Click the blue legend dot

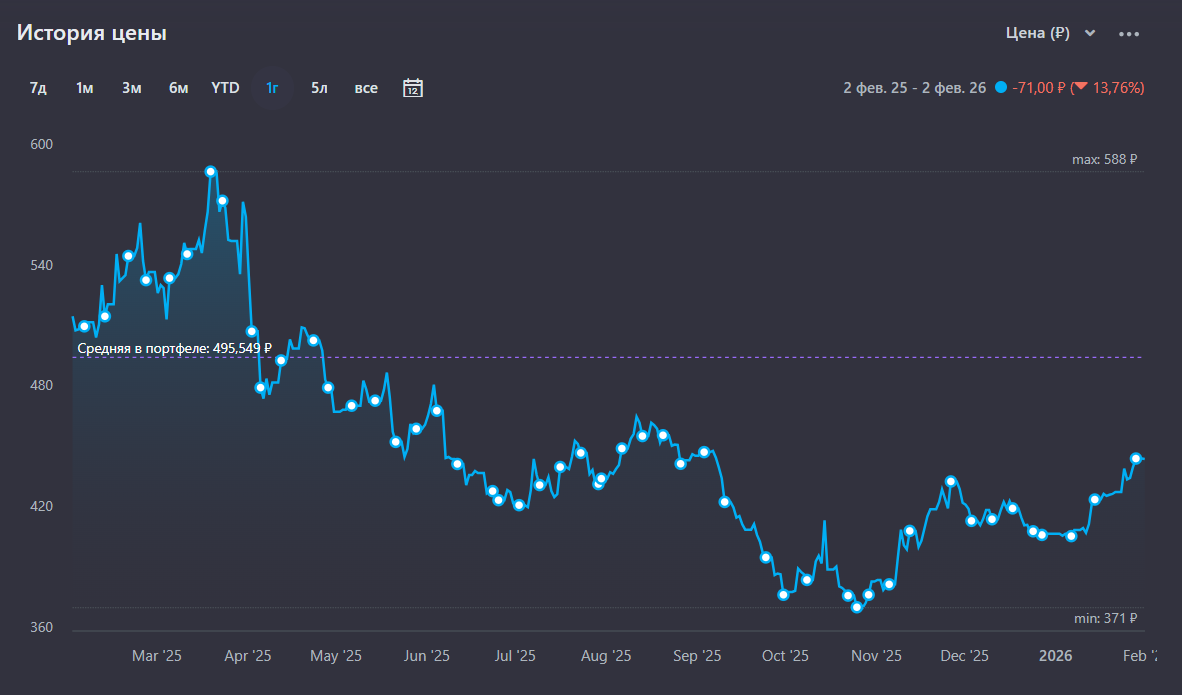click(1001, 88)
